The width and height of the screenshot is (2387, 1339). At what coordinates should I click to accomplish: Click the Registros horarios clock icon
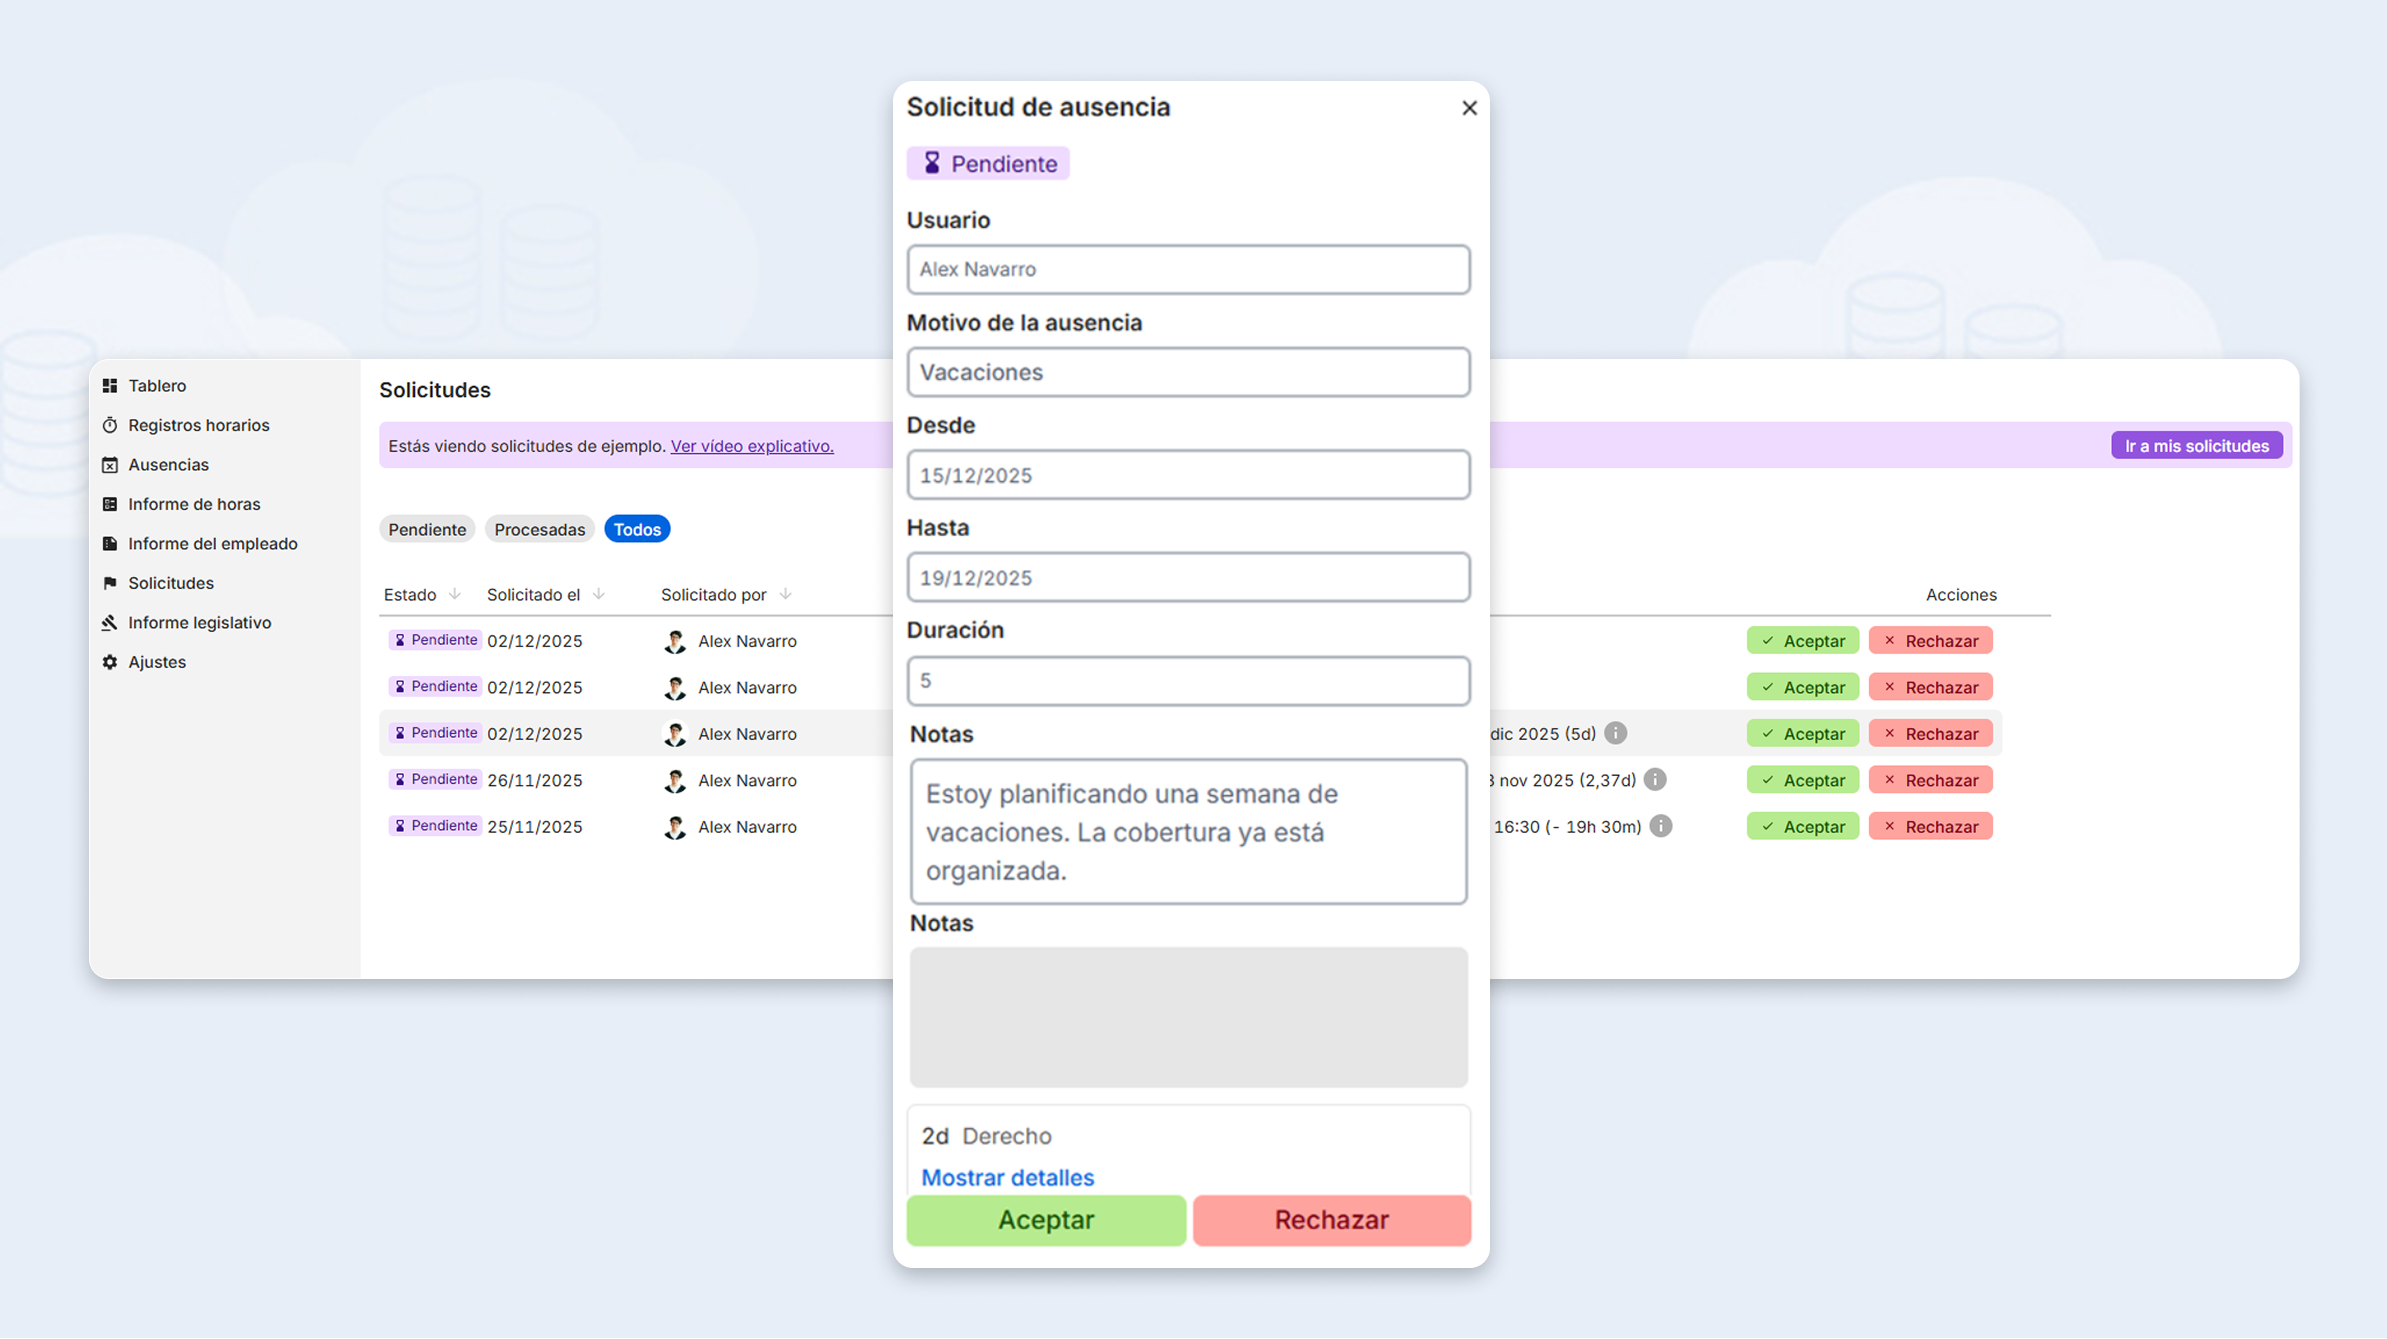(110, 425)
